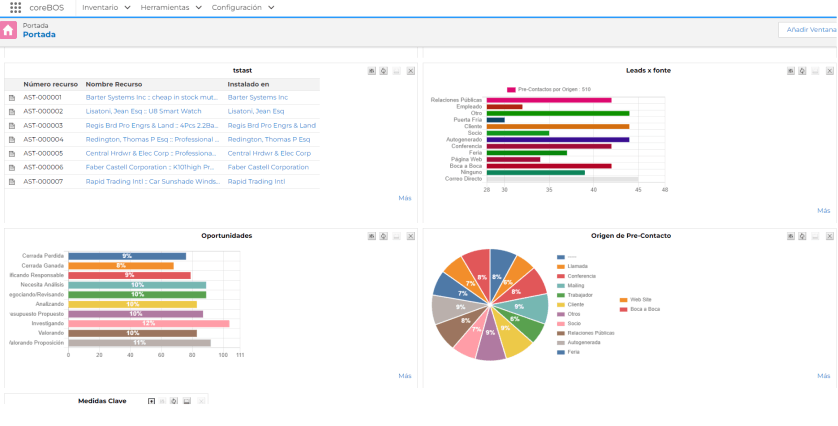
Task: Refresh the tstast widget
Action: point(384,71)
